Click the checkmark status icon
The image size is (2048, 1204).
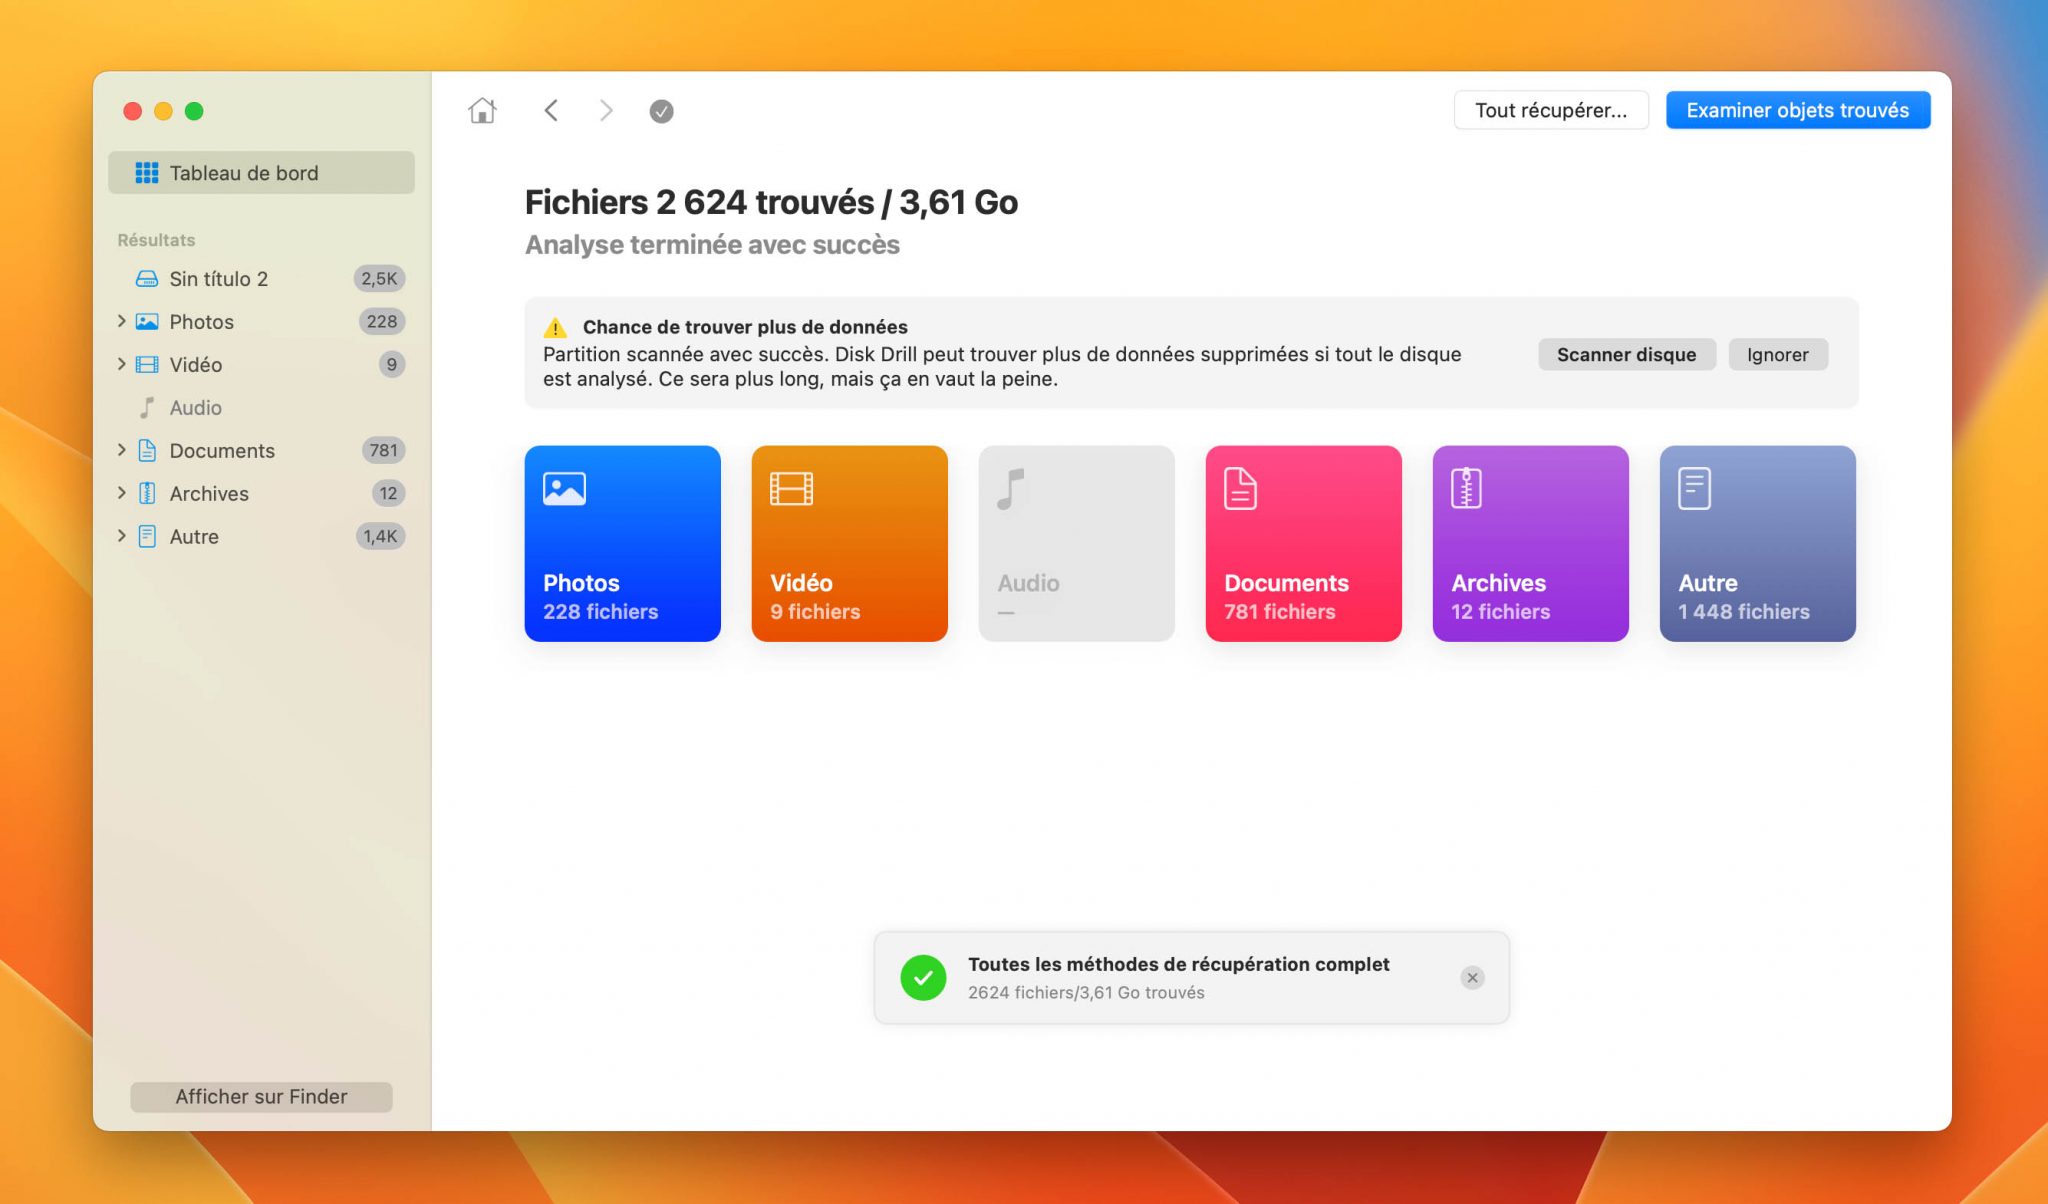point(661,111)
